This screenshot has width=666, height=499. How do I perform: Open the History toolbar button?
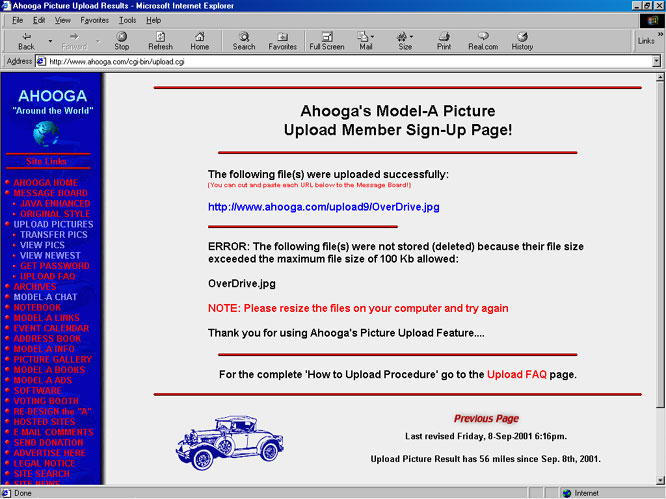(x=522, y=40)
